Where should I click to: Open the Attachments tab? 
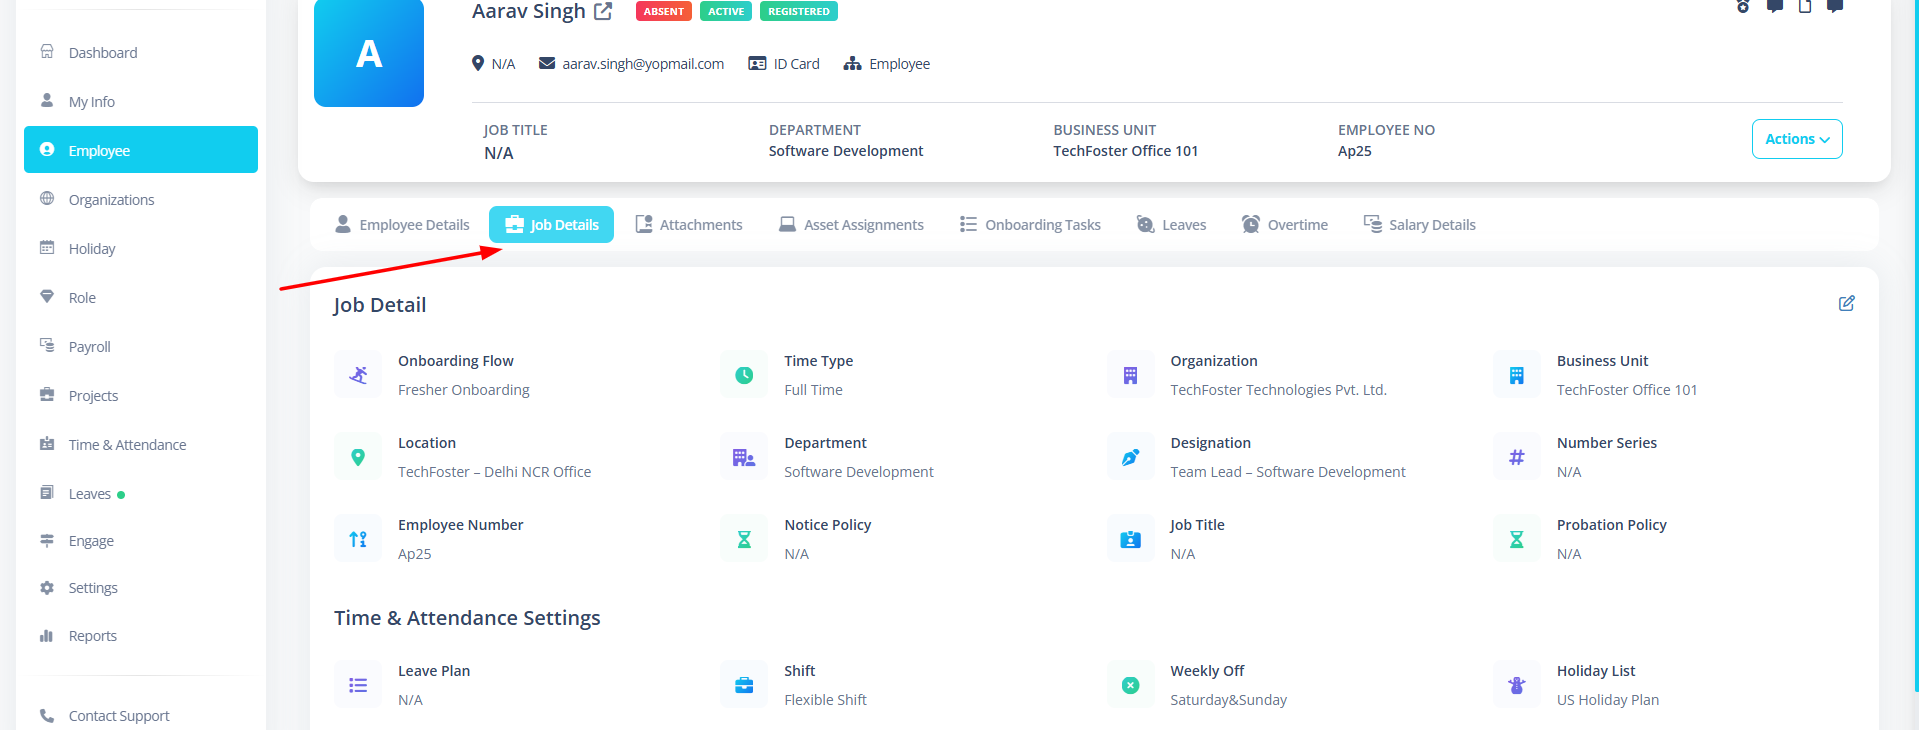coord(689,225)
